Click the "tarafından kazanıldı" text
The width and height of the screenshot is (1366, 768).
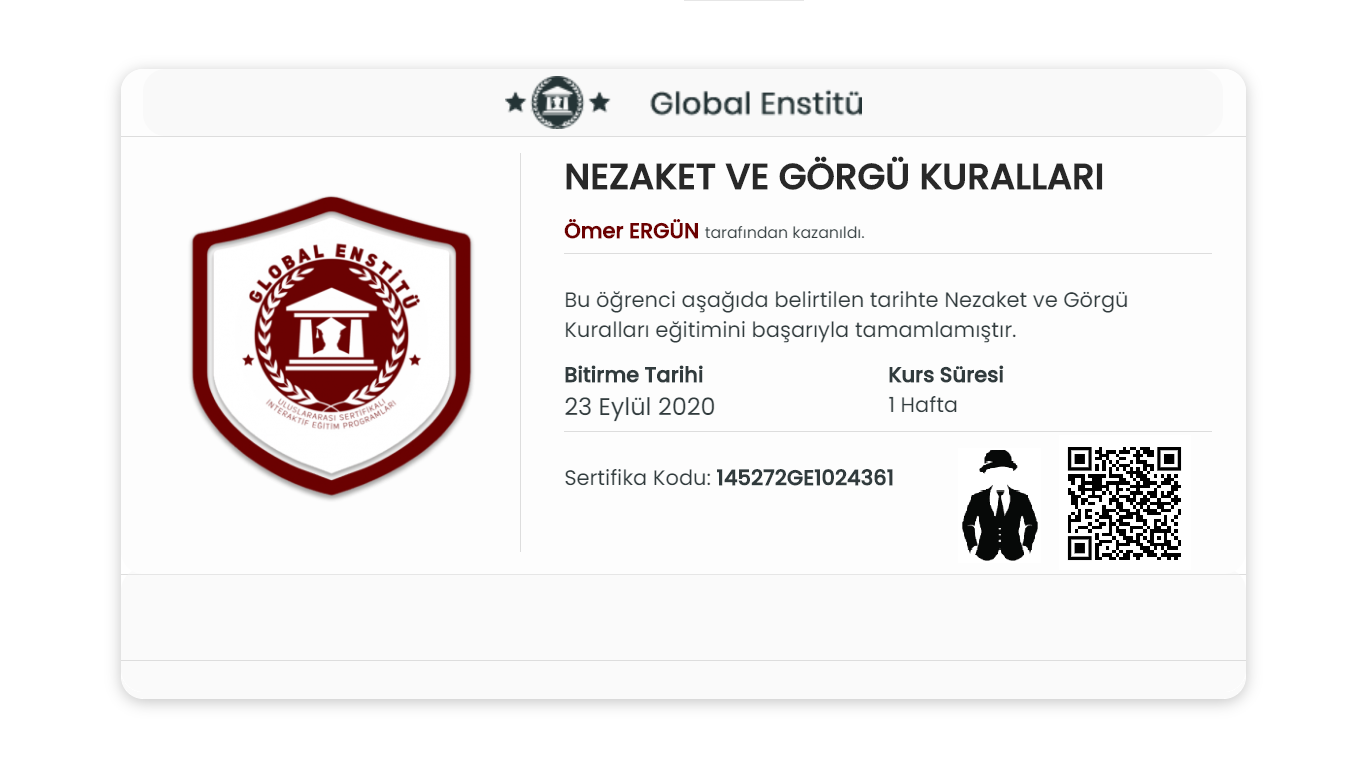point(785,233)
